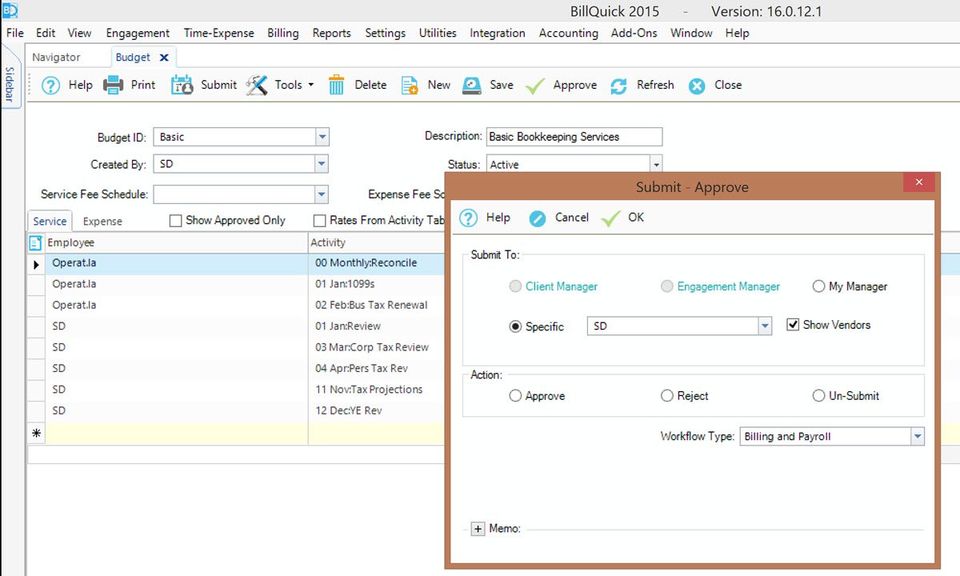This screenshot has height=576, width=960.
Task: Click the new row asterisk selector
Action: pos(36,433)
